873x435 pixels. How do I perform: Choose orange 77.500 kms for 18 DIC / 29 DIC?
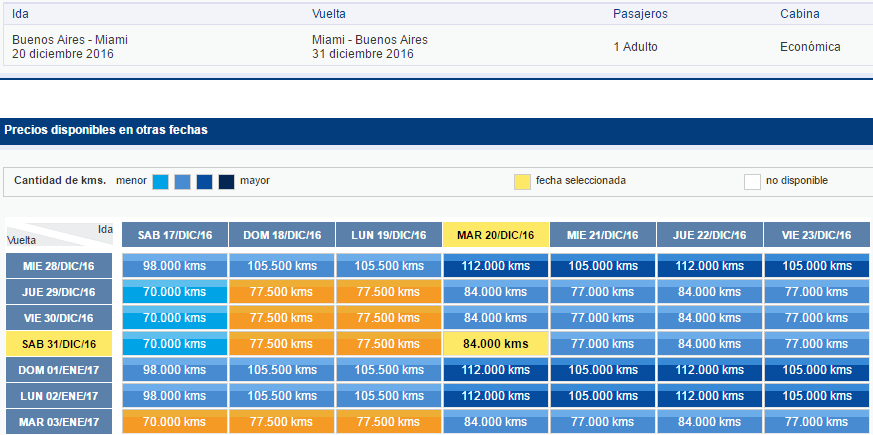[x=282, y=292]
